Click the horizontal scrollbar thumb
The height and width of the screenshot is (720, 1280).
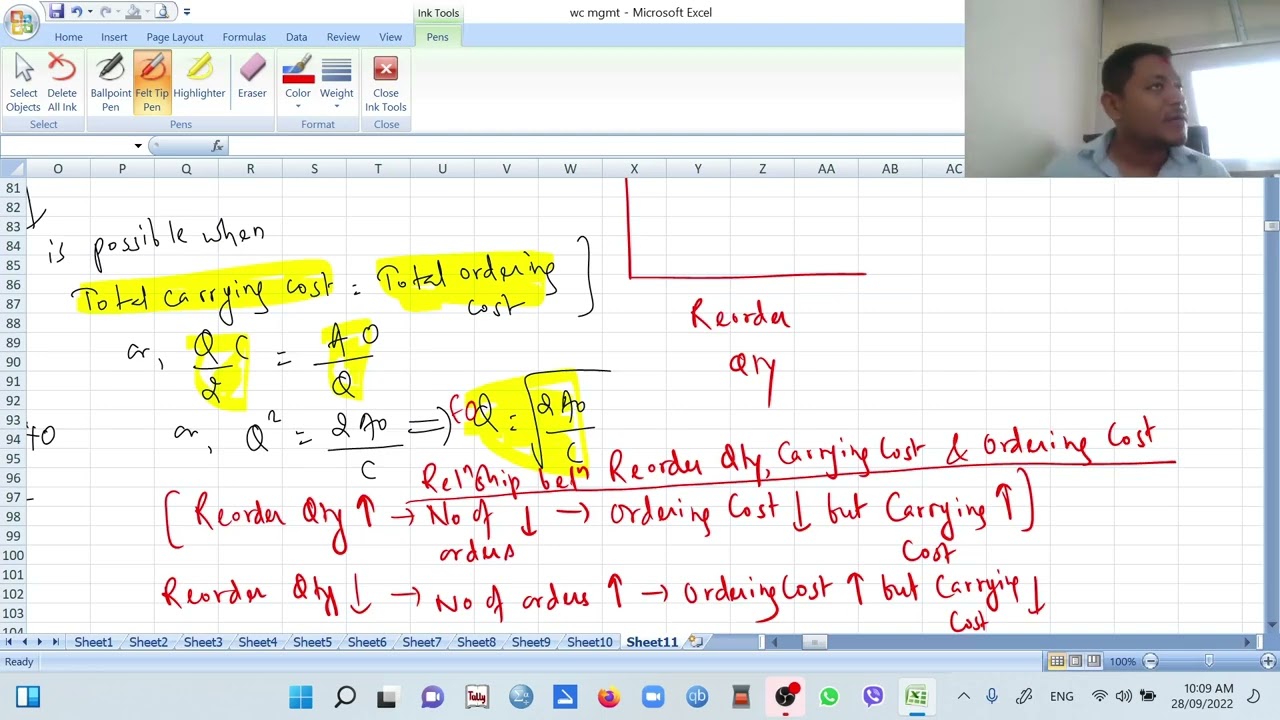816,642
